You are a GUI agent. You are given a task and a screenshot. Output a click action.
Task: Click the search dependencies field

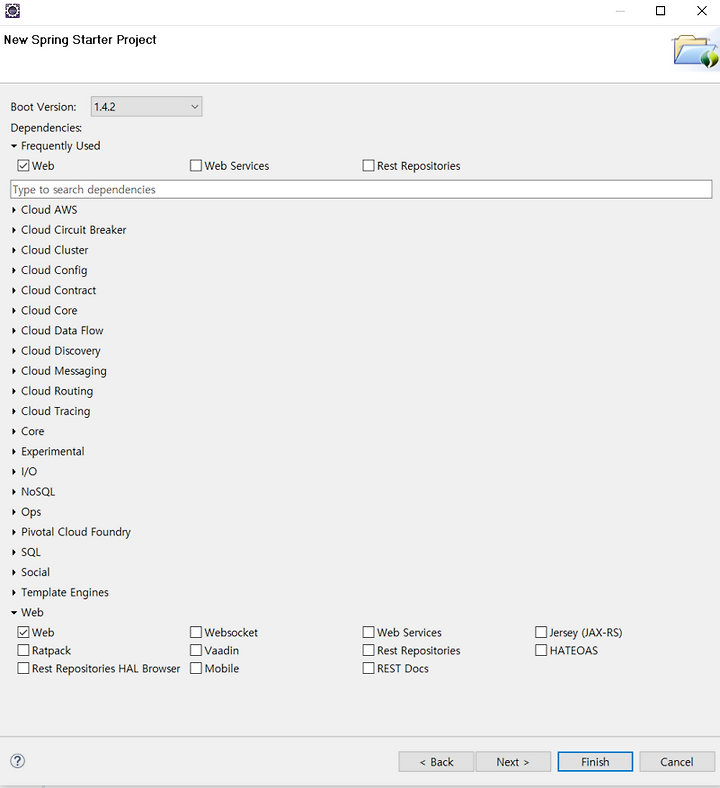pyautogui.click(x=361, y=189)
